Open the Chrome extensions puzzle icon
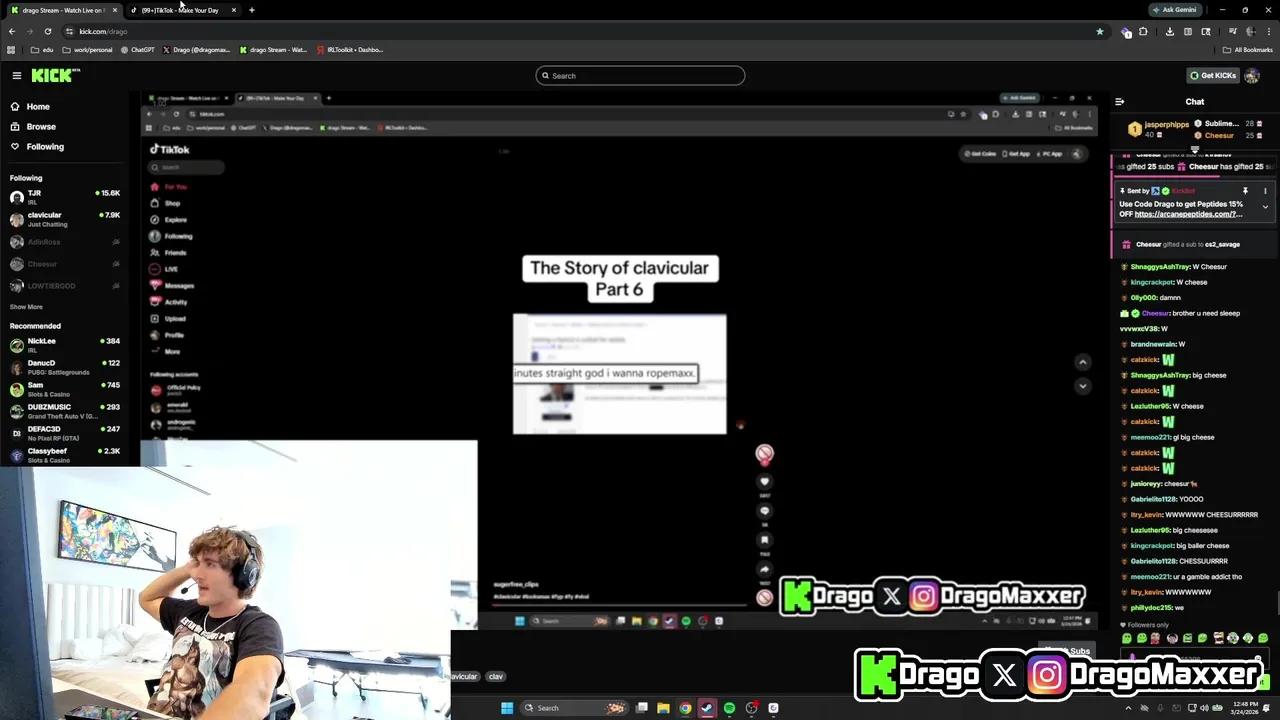The width and height of the screenshot is (1280, 720). pyautogui.click(x=1143, y=31)
